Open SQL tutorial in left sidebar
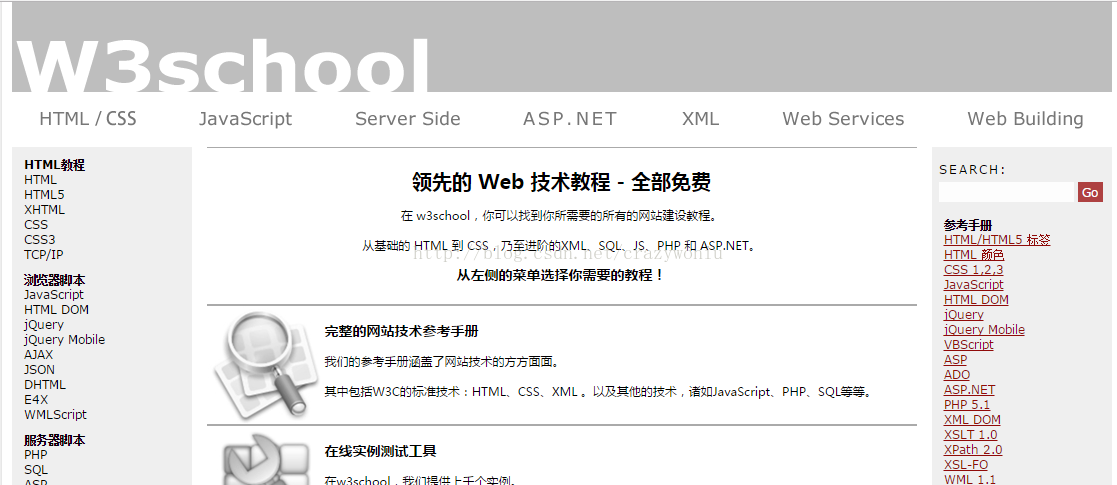The height and width of the screenshot is (485, 1117). pyautogui.click(x=36, y=470)
